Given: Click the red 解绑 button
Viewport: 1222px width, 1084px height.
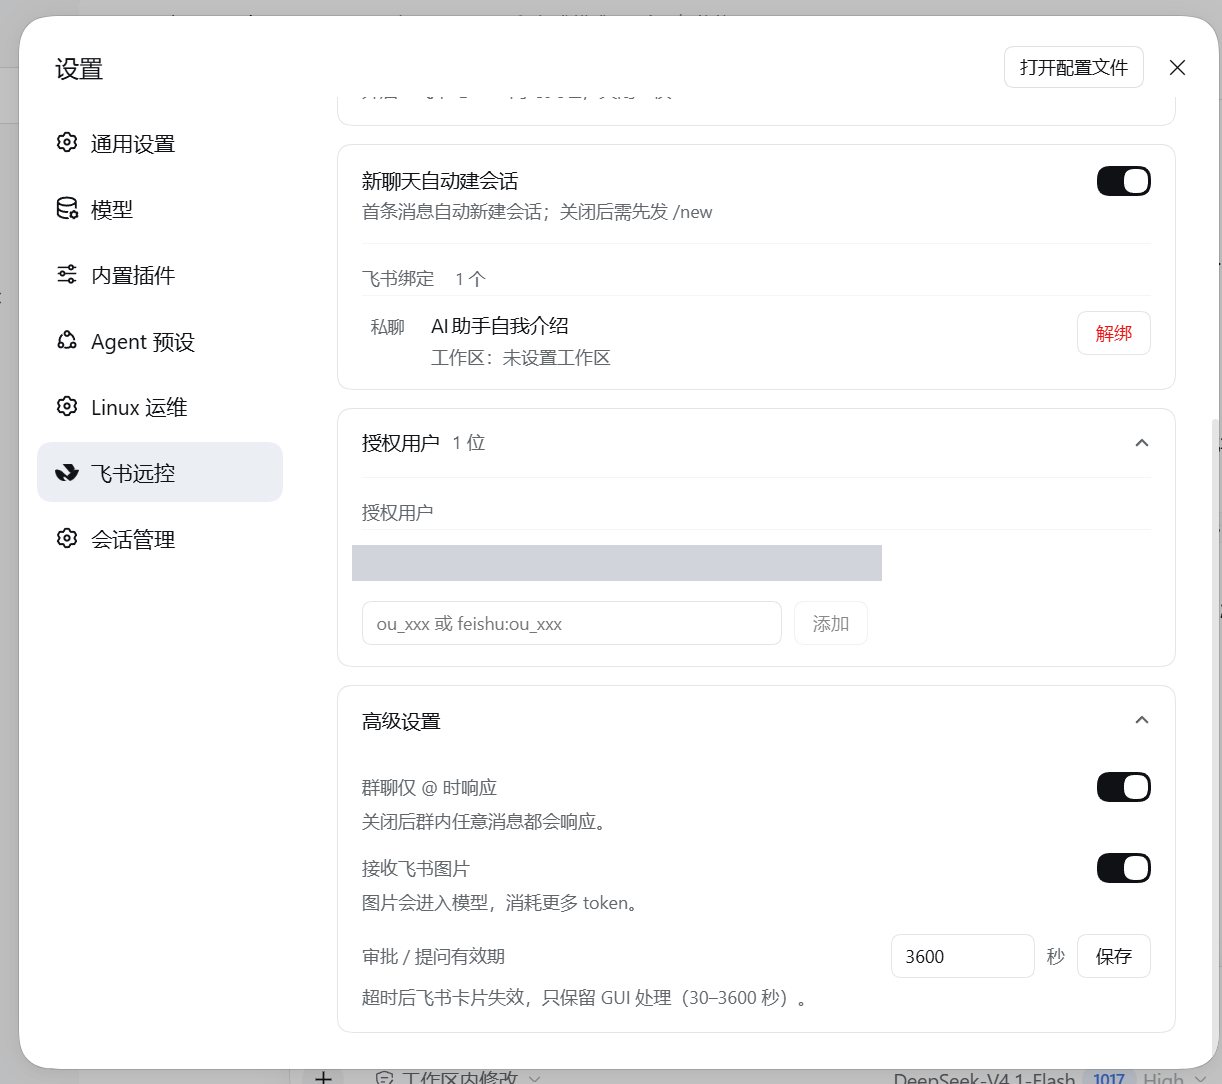Looking at the screenshot, I should click(x=1114, y=333).
